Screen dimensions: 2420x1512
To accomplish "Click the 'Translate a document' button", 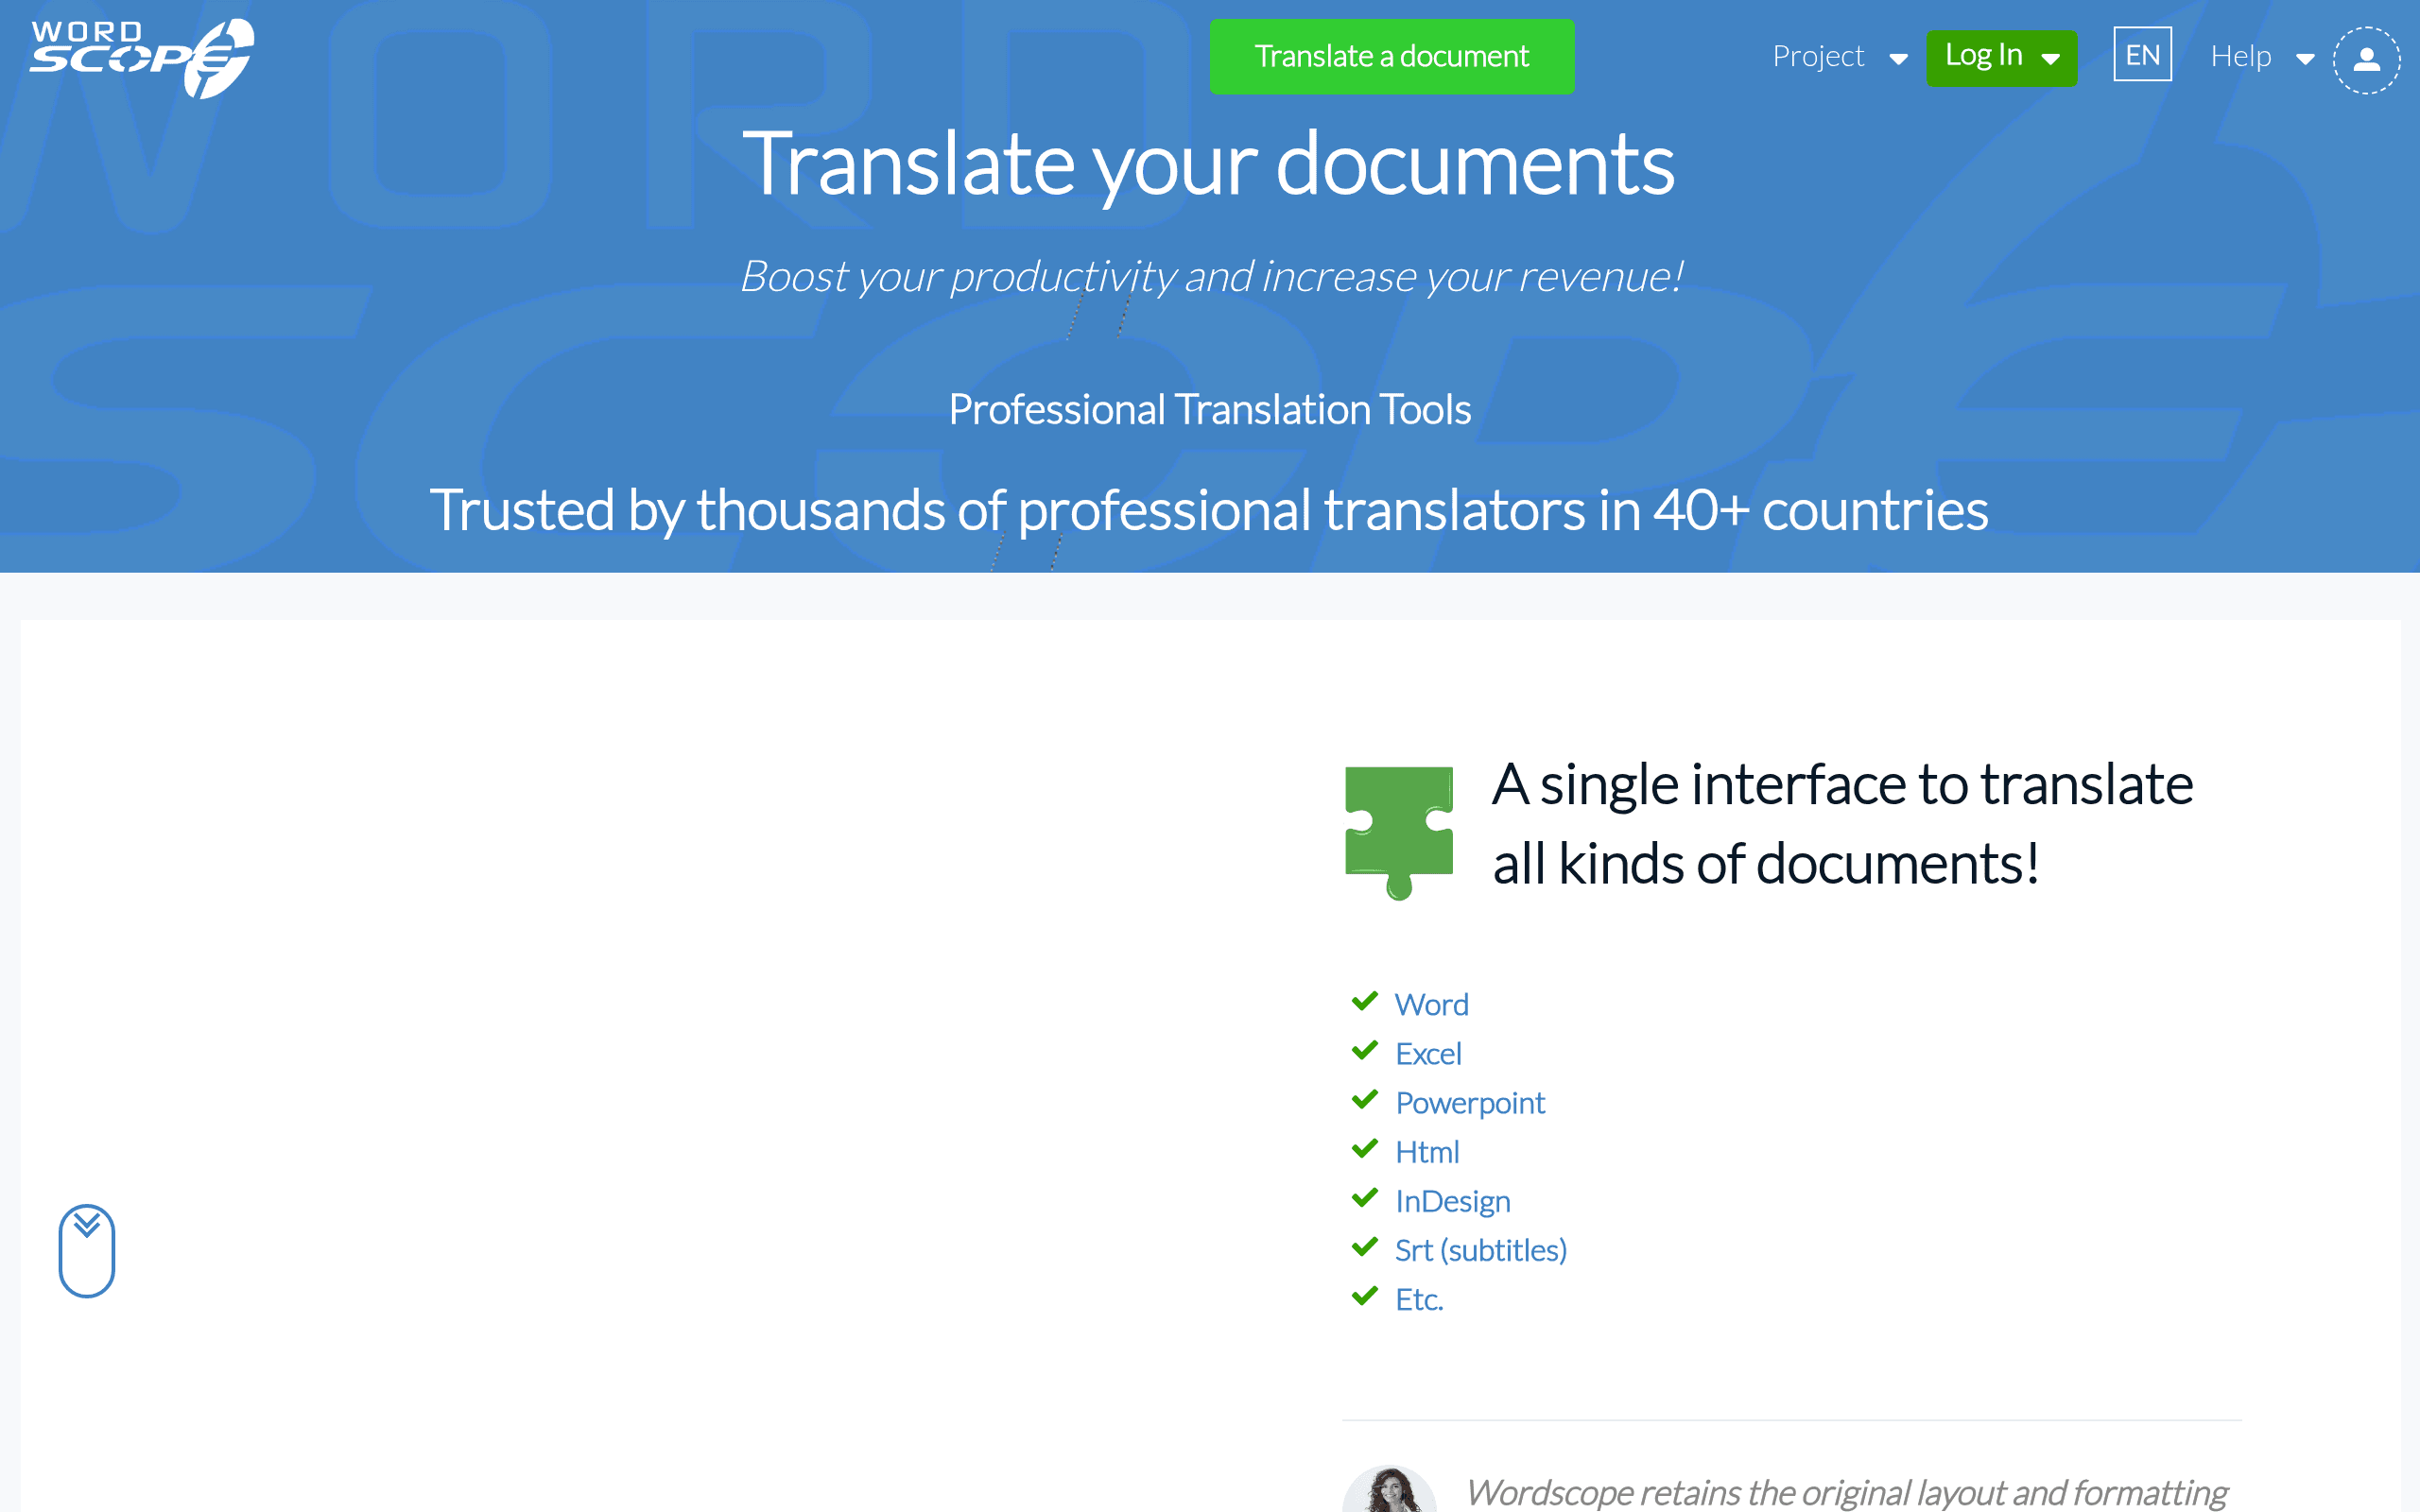I will pos(1392,57).
